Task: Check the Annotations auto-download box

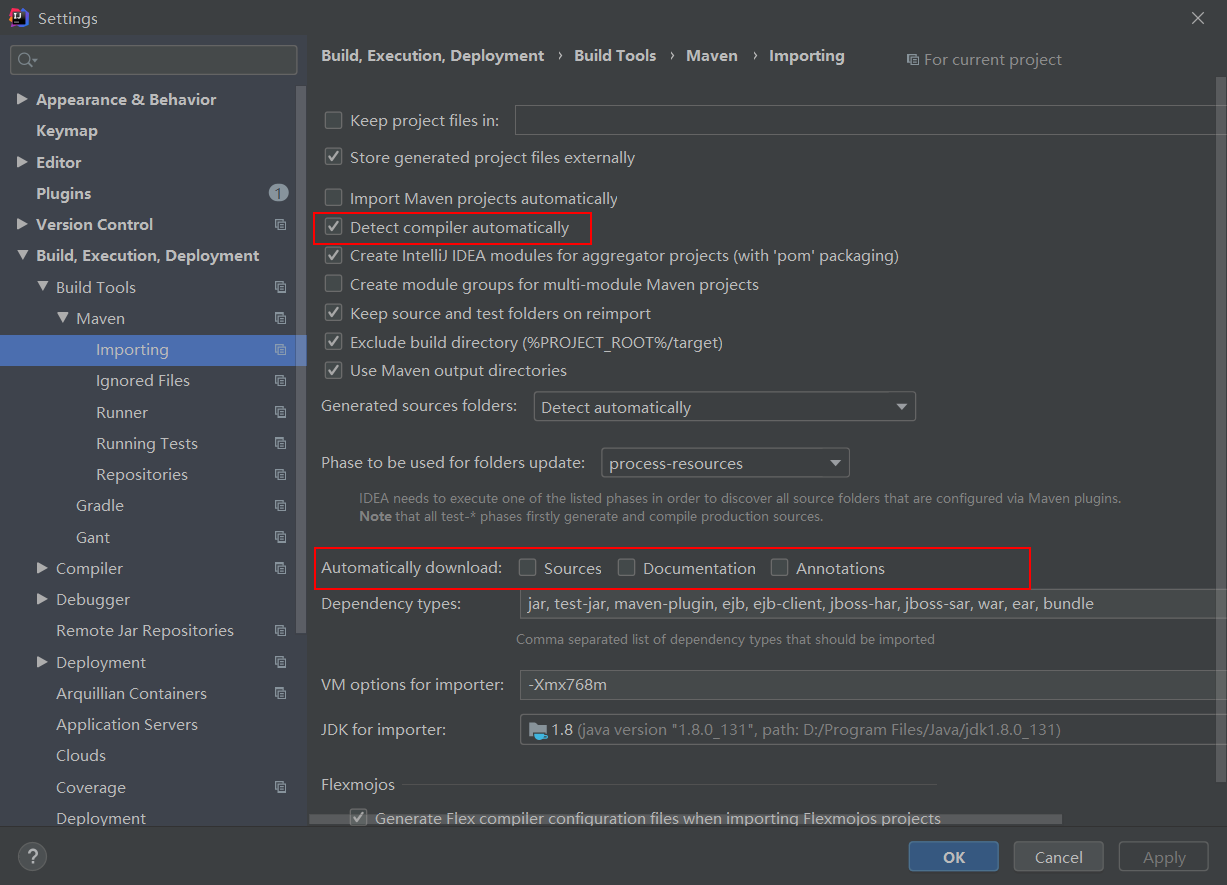Action: (x=779, y=568)
